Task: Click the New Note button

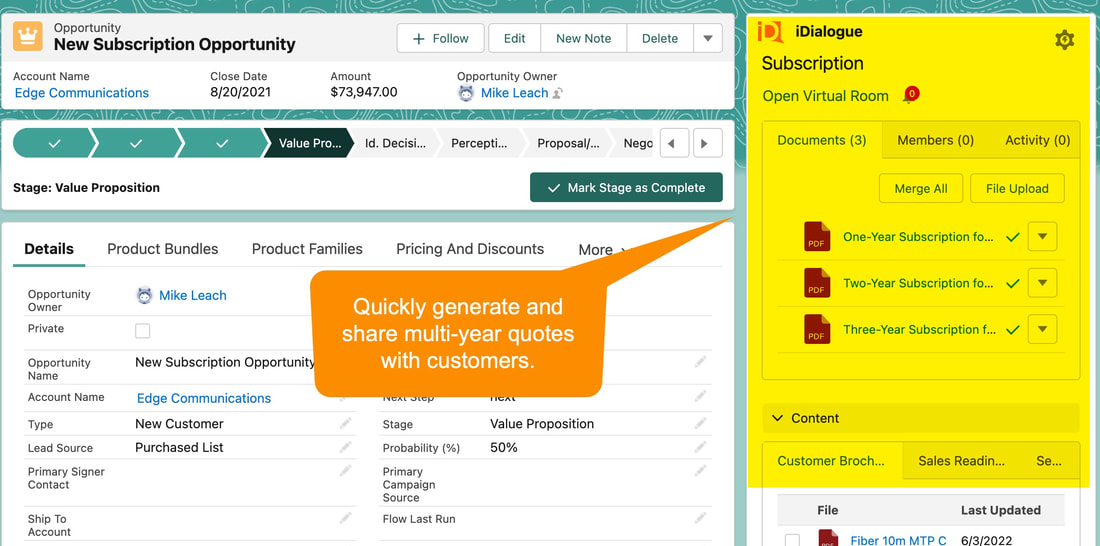Action: point(584,39)
